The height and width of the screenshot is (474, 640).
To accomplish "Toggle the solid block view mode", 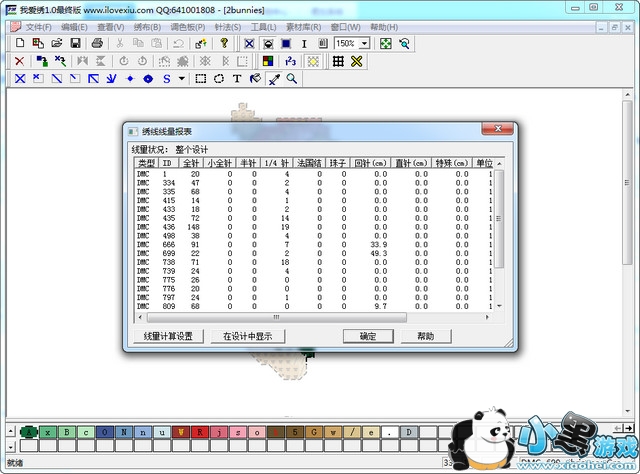I will pyautogui.click(x=286, y=44).
